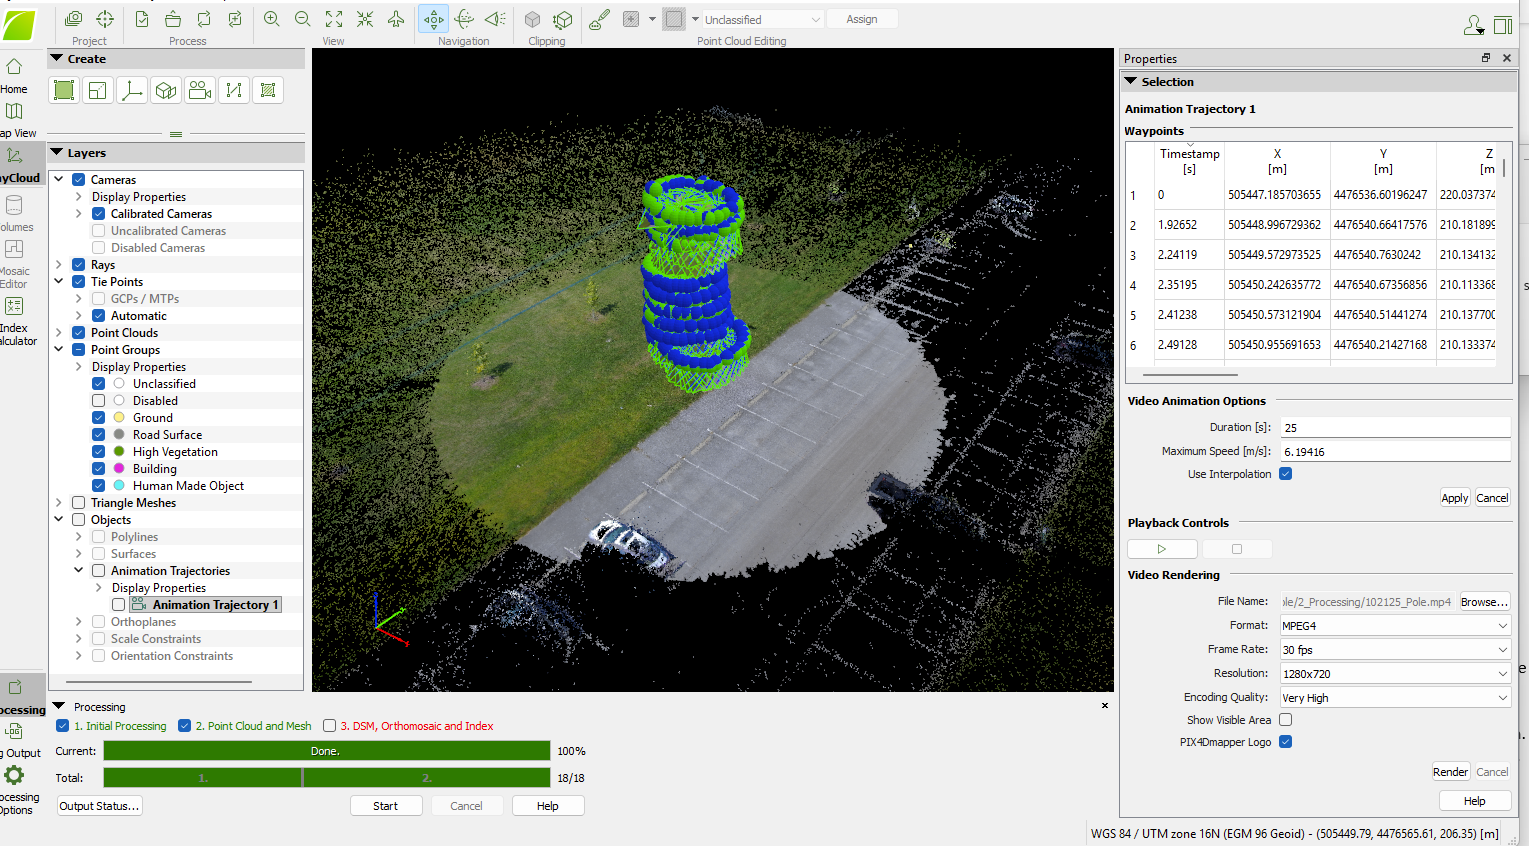Click the Render button

pyautogui.click(x=1450, y=772)
